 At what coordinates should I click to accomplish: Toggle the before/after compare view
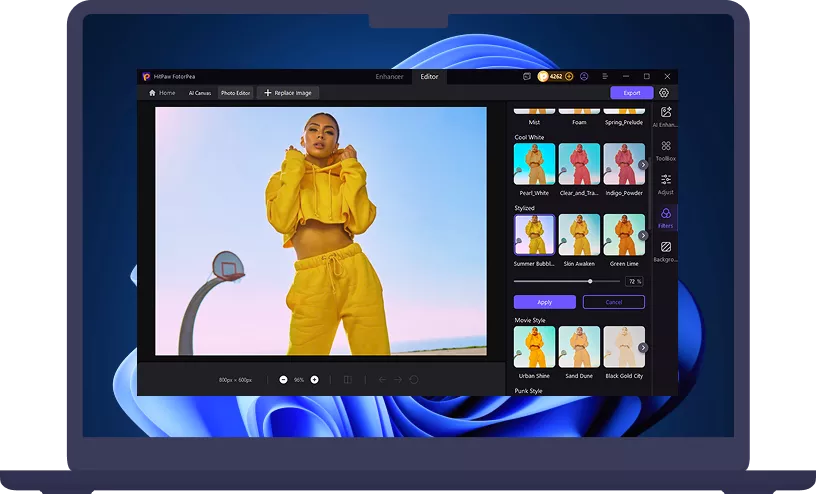[348, 380]
